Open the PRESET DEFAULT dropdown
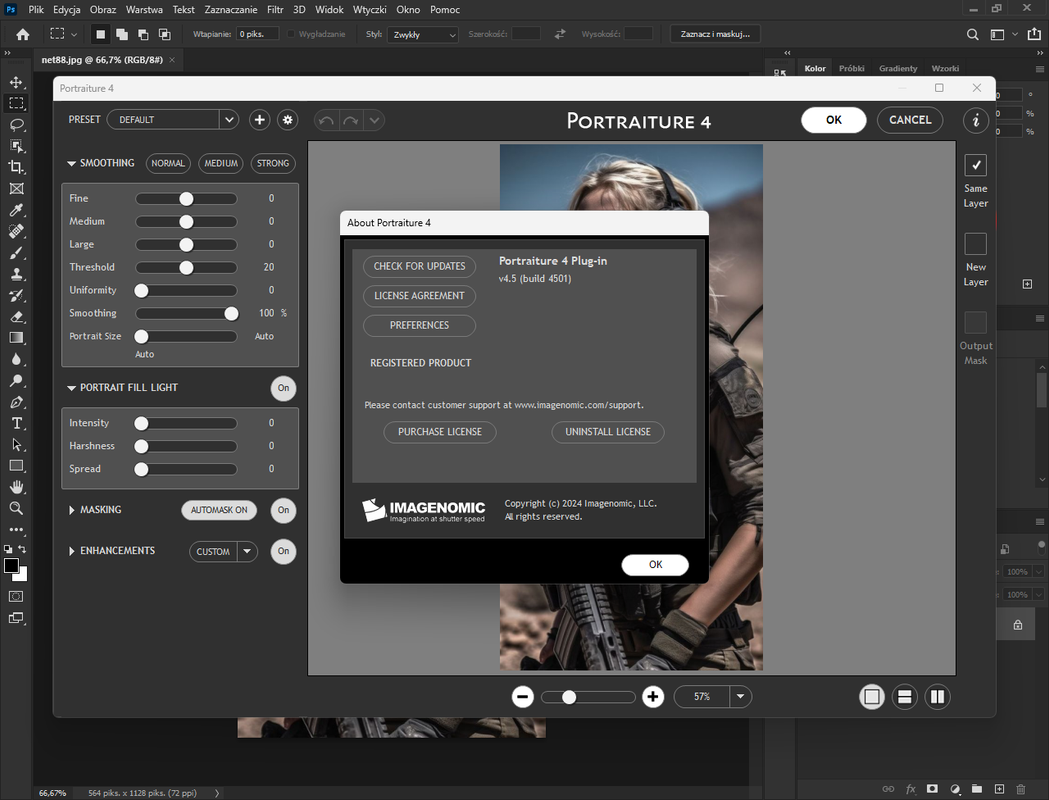This screenshot has width=1049, height=800. click(x=173, y=120)
